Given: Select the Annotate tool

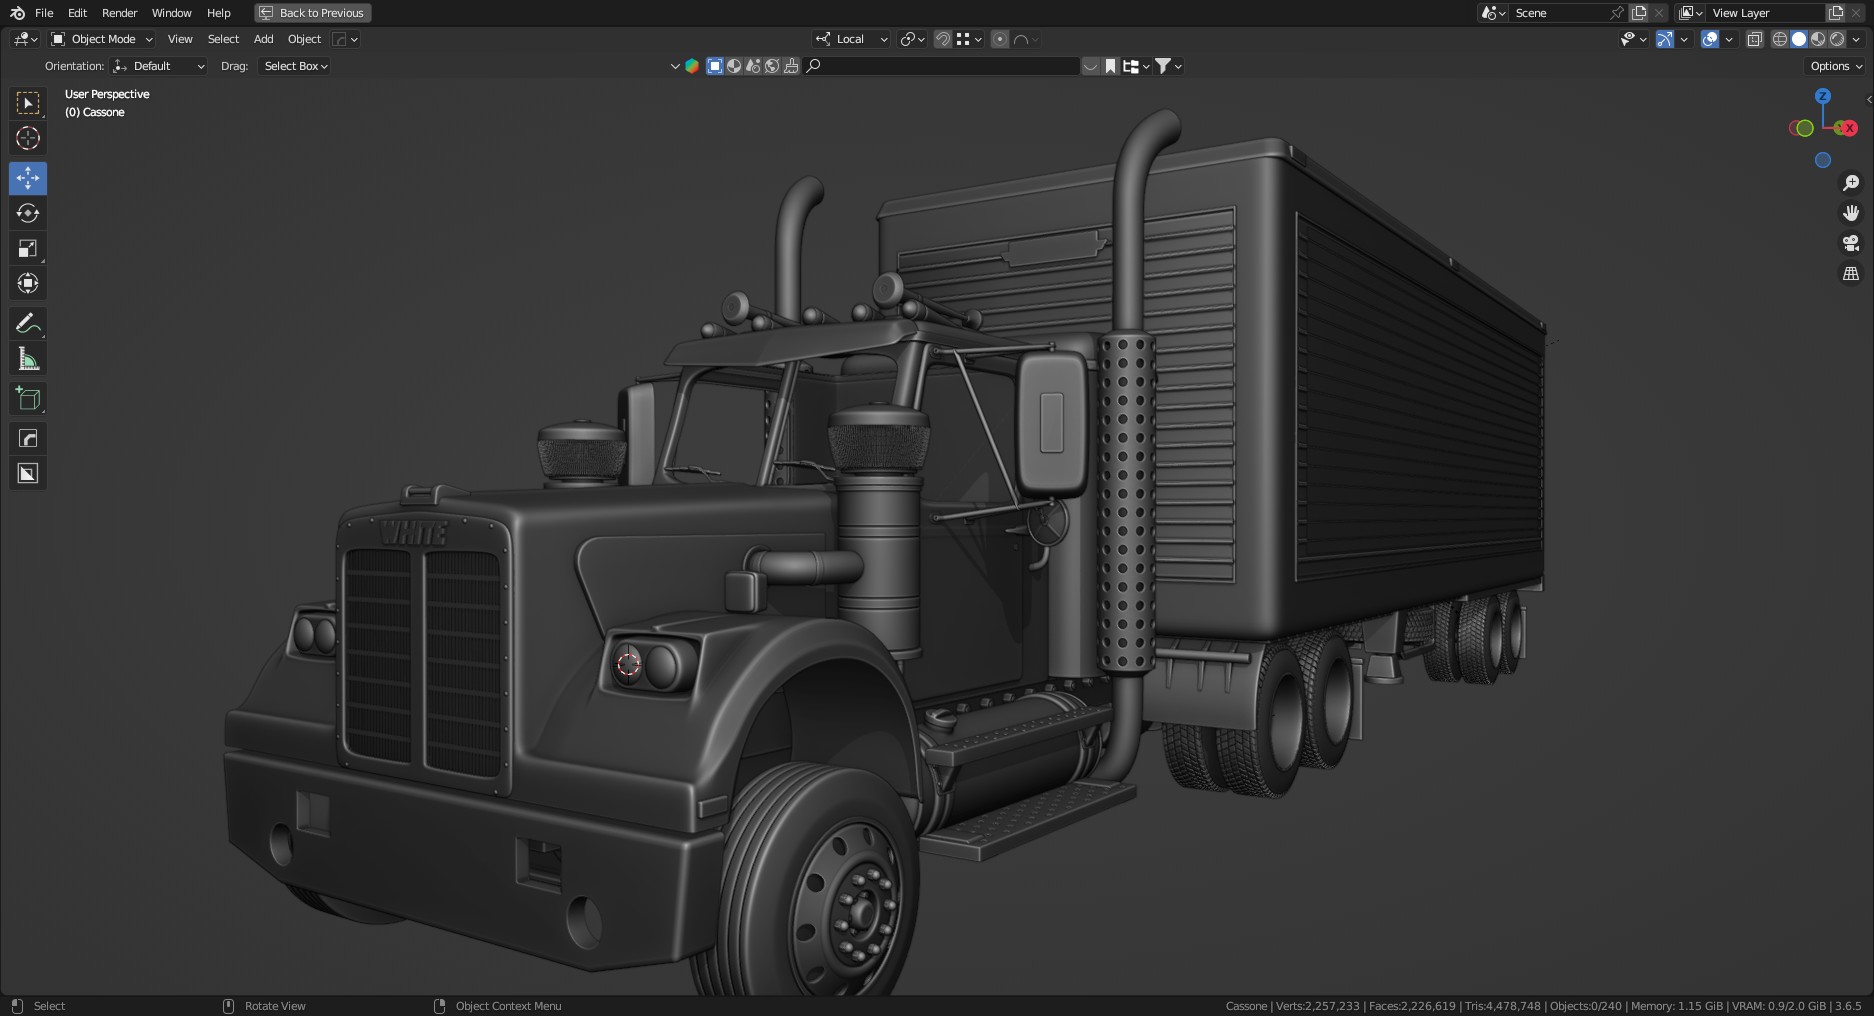Looking at the screenshot, I should pos(28,323).
